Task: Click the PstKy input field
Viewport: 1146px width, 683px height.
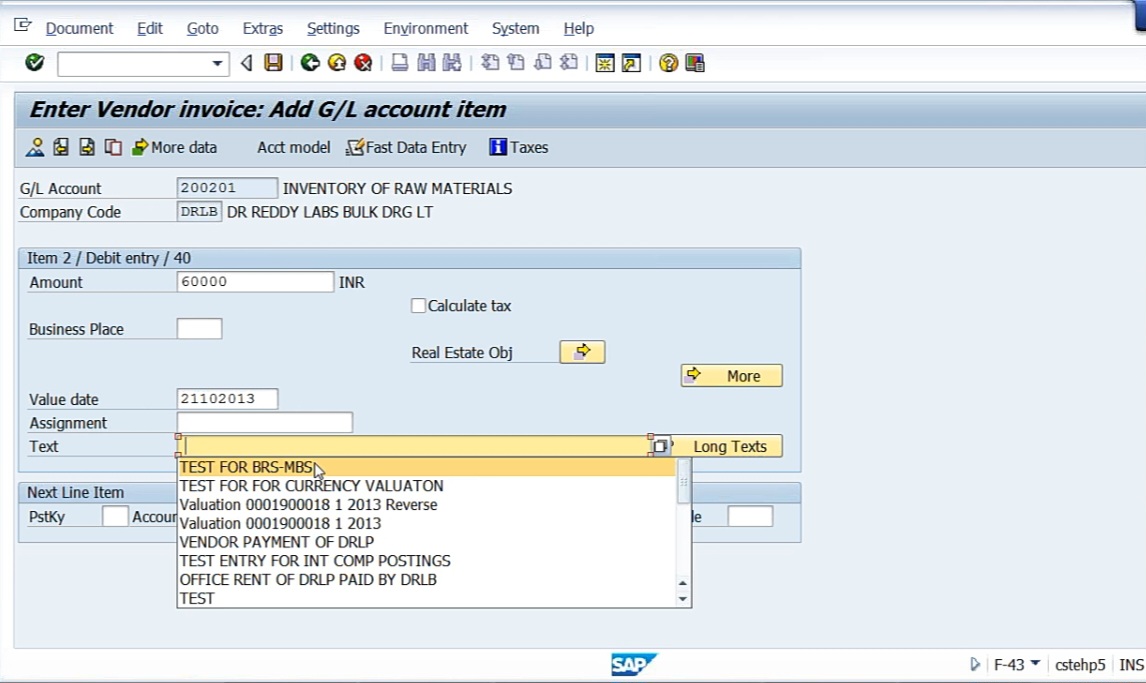Action: 115,516
